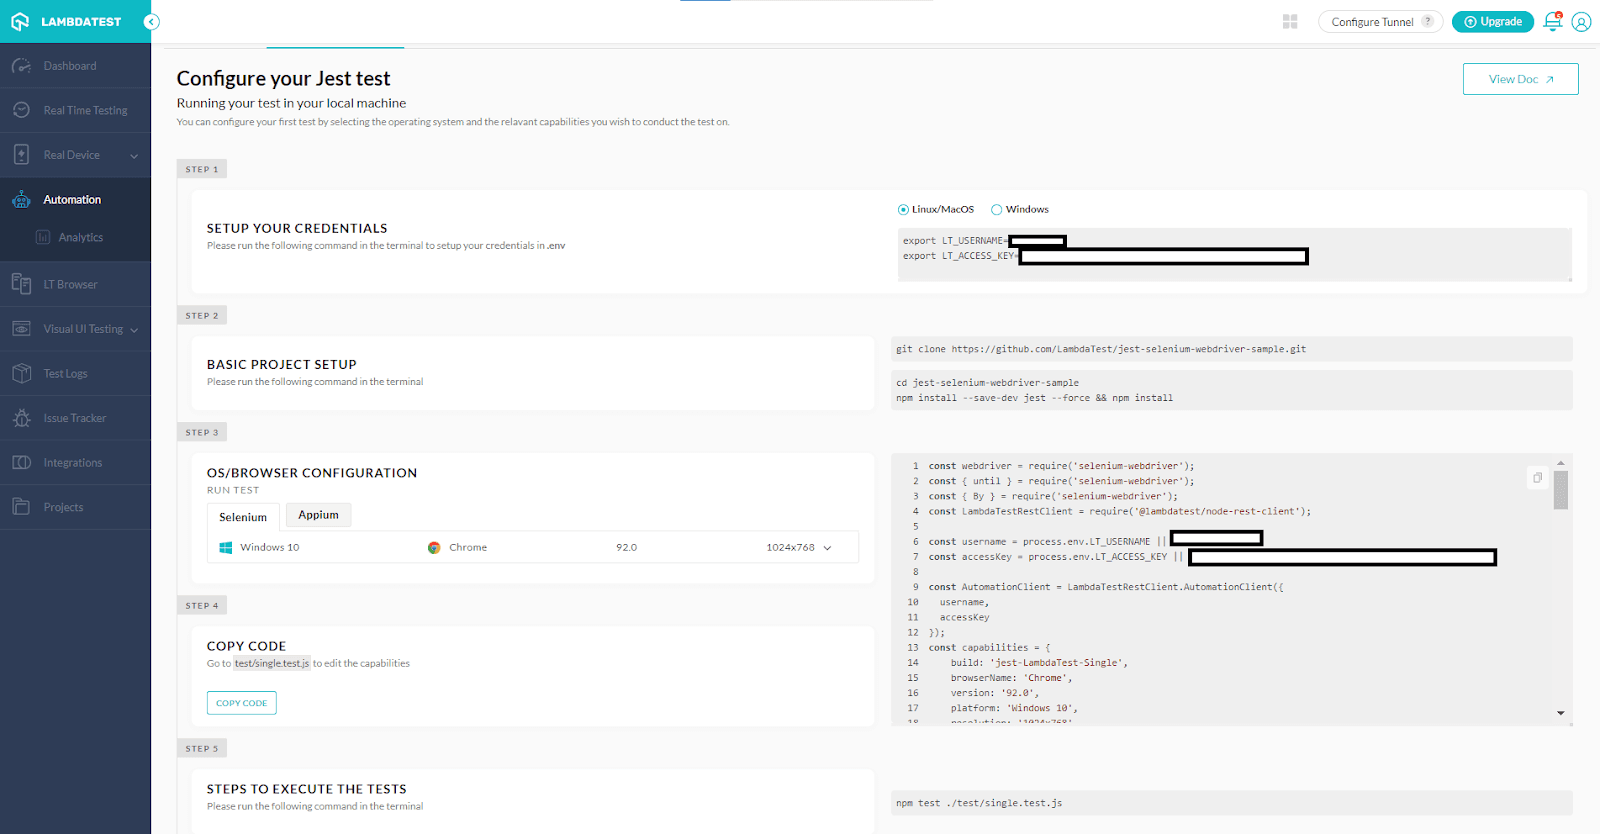Click the apps grid icon in header

point(1290,22)
